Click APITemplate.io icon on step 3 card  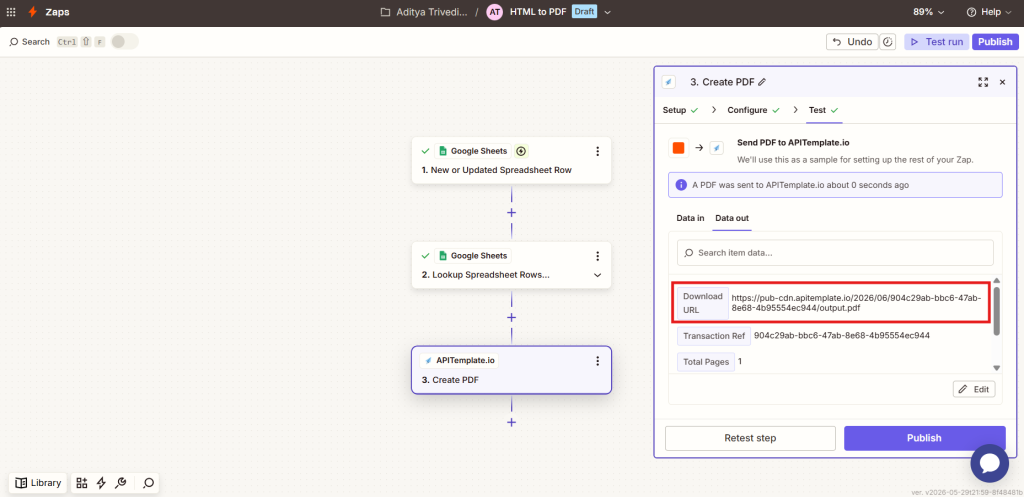428,361
